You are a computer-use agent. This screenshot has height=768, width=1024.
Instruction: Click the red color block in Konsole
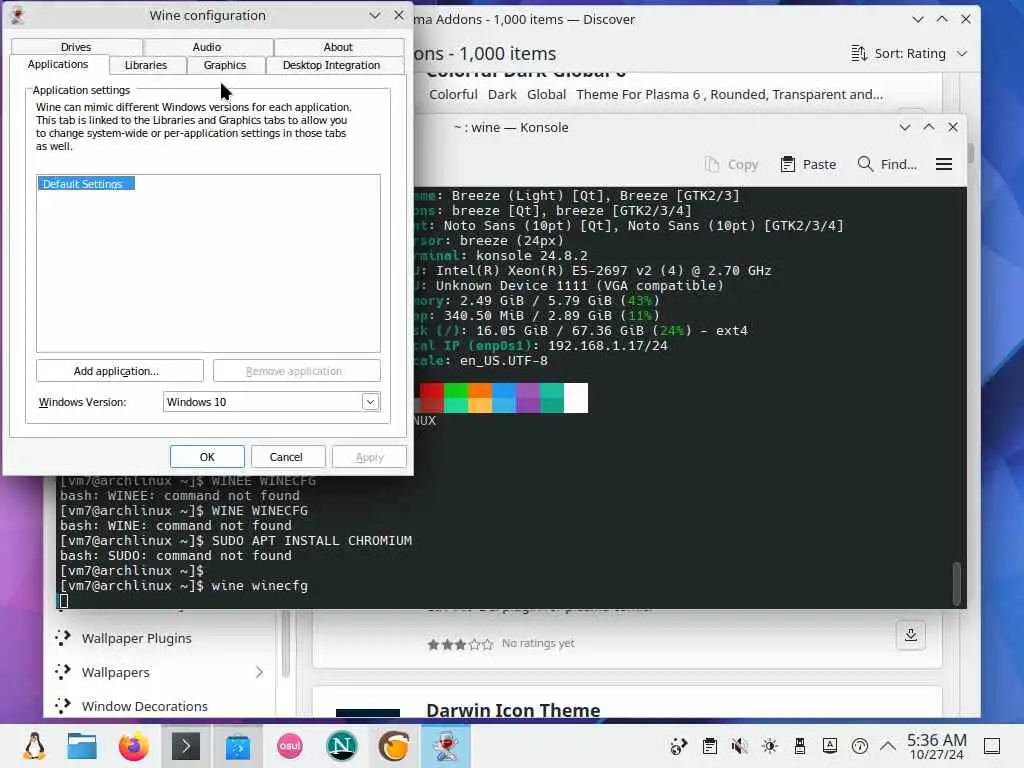click(x=432, y=398)
